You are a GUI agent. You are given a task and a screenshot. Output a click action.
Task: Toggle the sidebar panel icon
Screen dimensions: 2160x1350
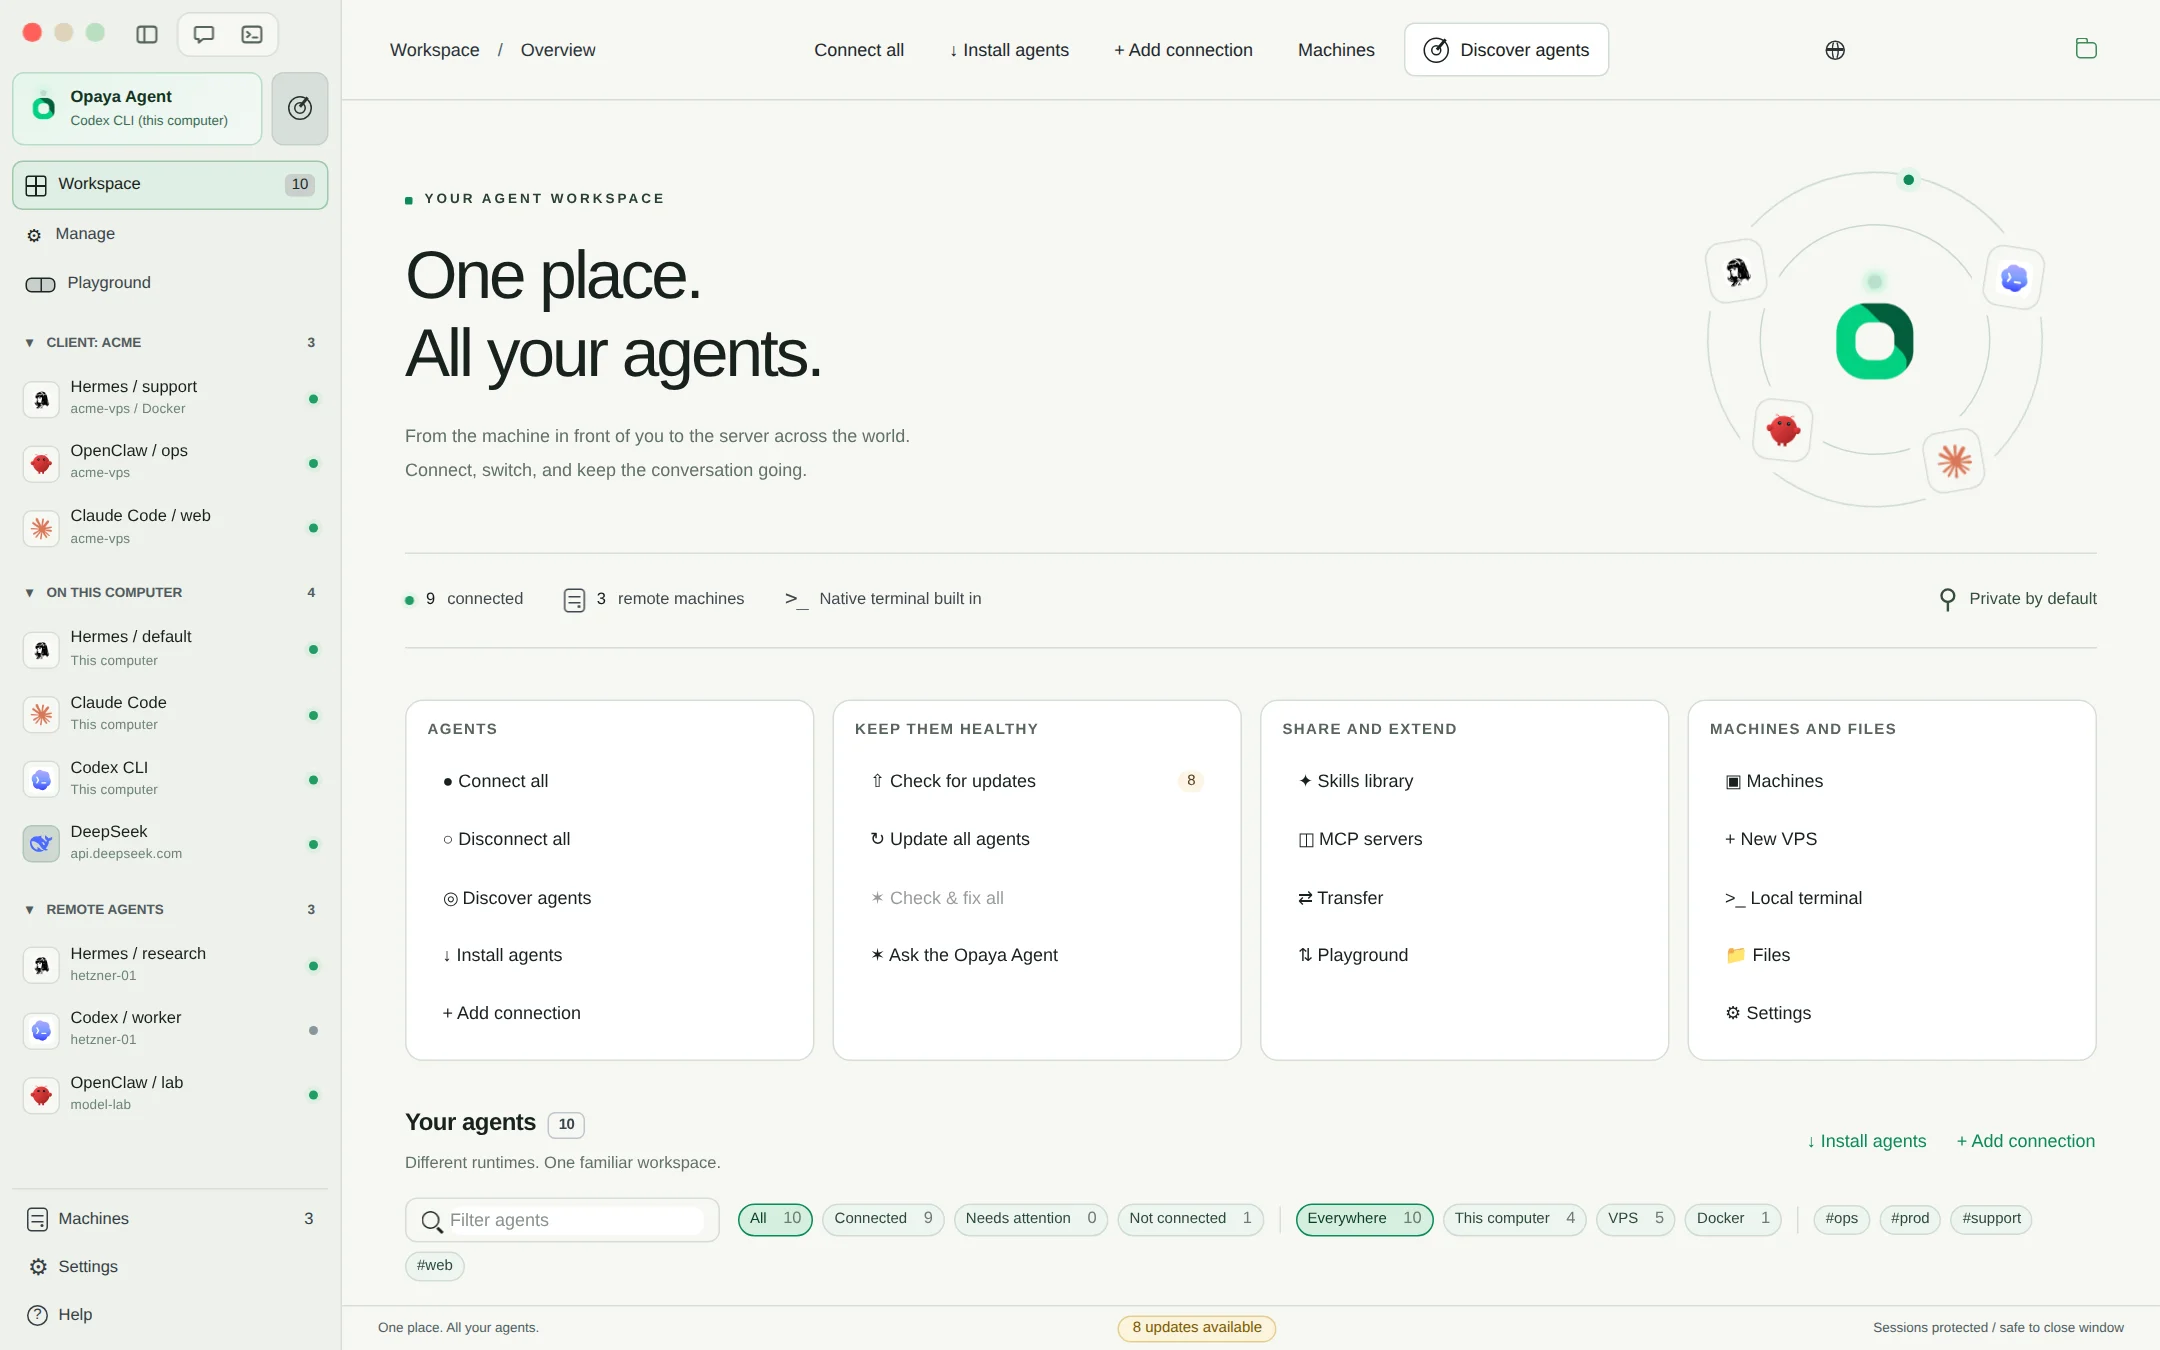coord(147,35)
